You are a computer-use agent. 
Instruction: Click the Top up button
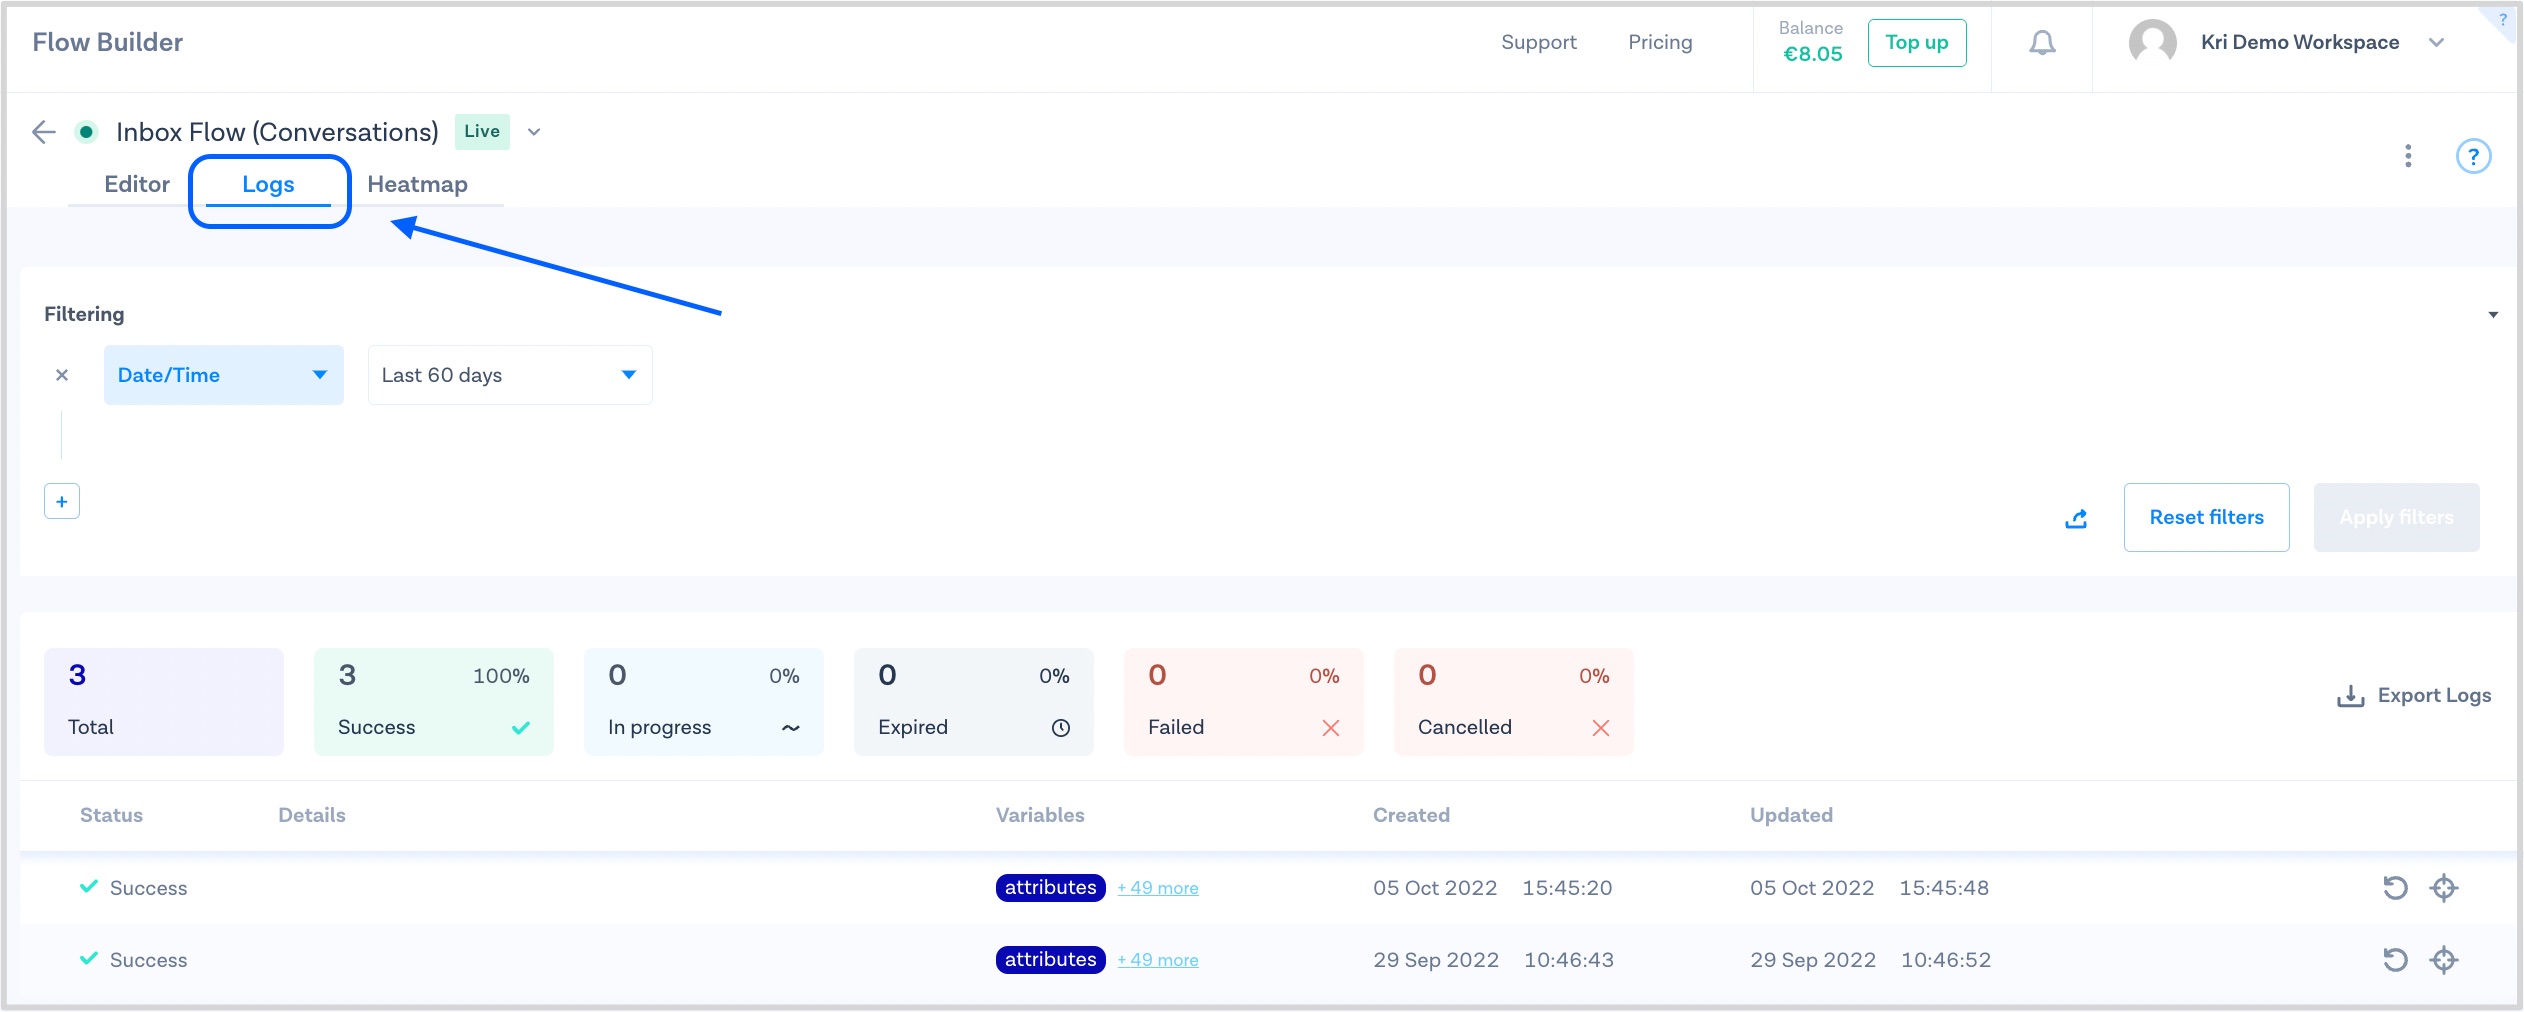[x=1916, y=43]
